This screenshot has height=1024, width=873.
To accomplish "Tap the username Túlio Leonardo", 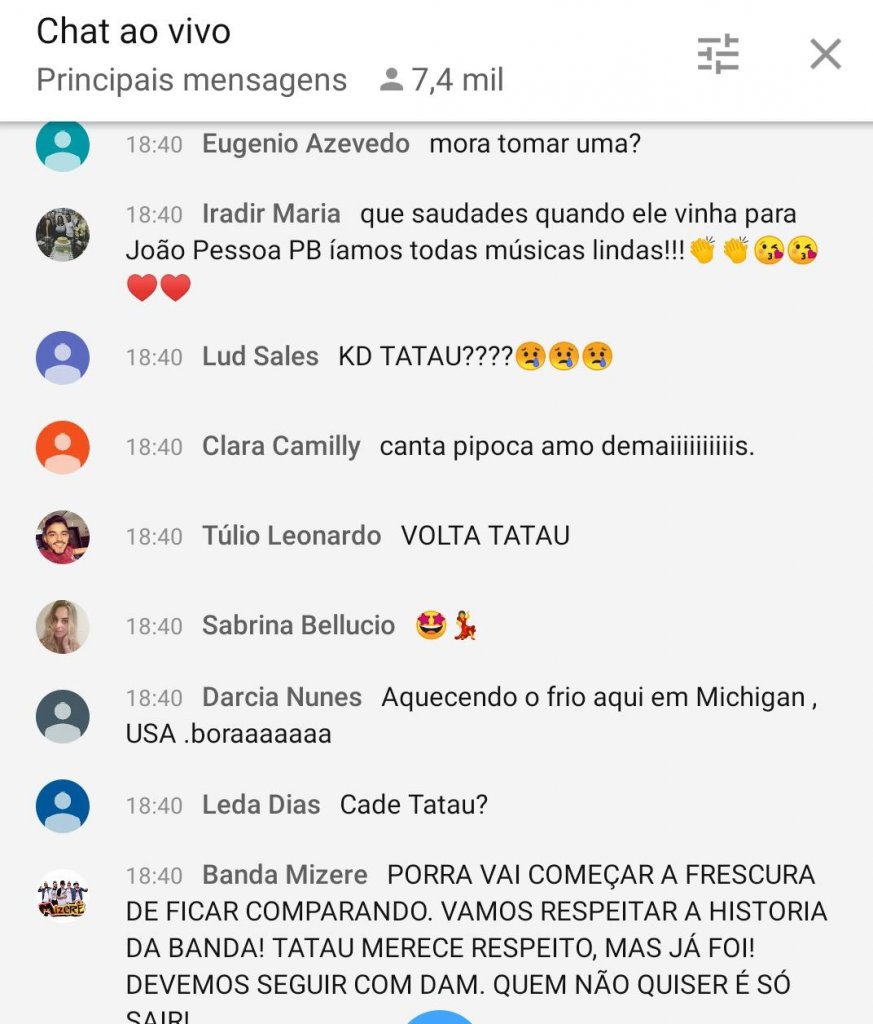I will pyautogui.click(x=291, y=536).
